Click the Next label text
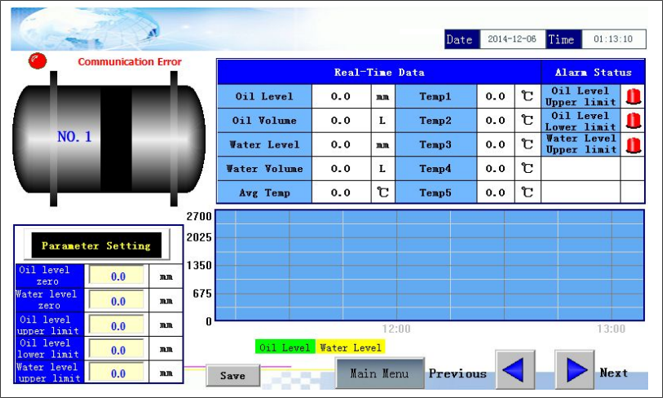Screen dimensions: 663x398 (614, 373)
